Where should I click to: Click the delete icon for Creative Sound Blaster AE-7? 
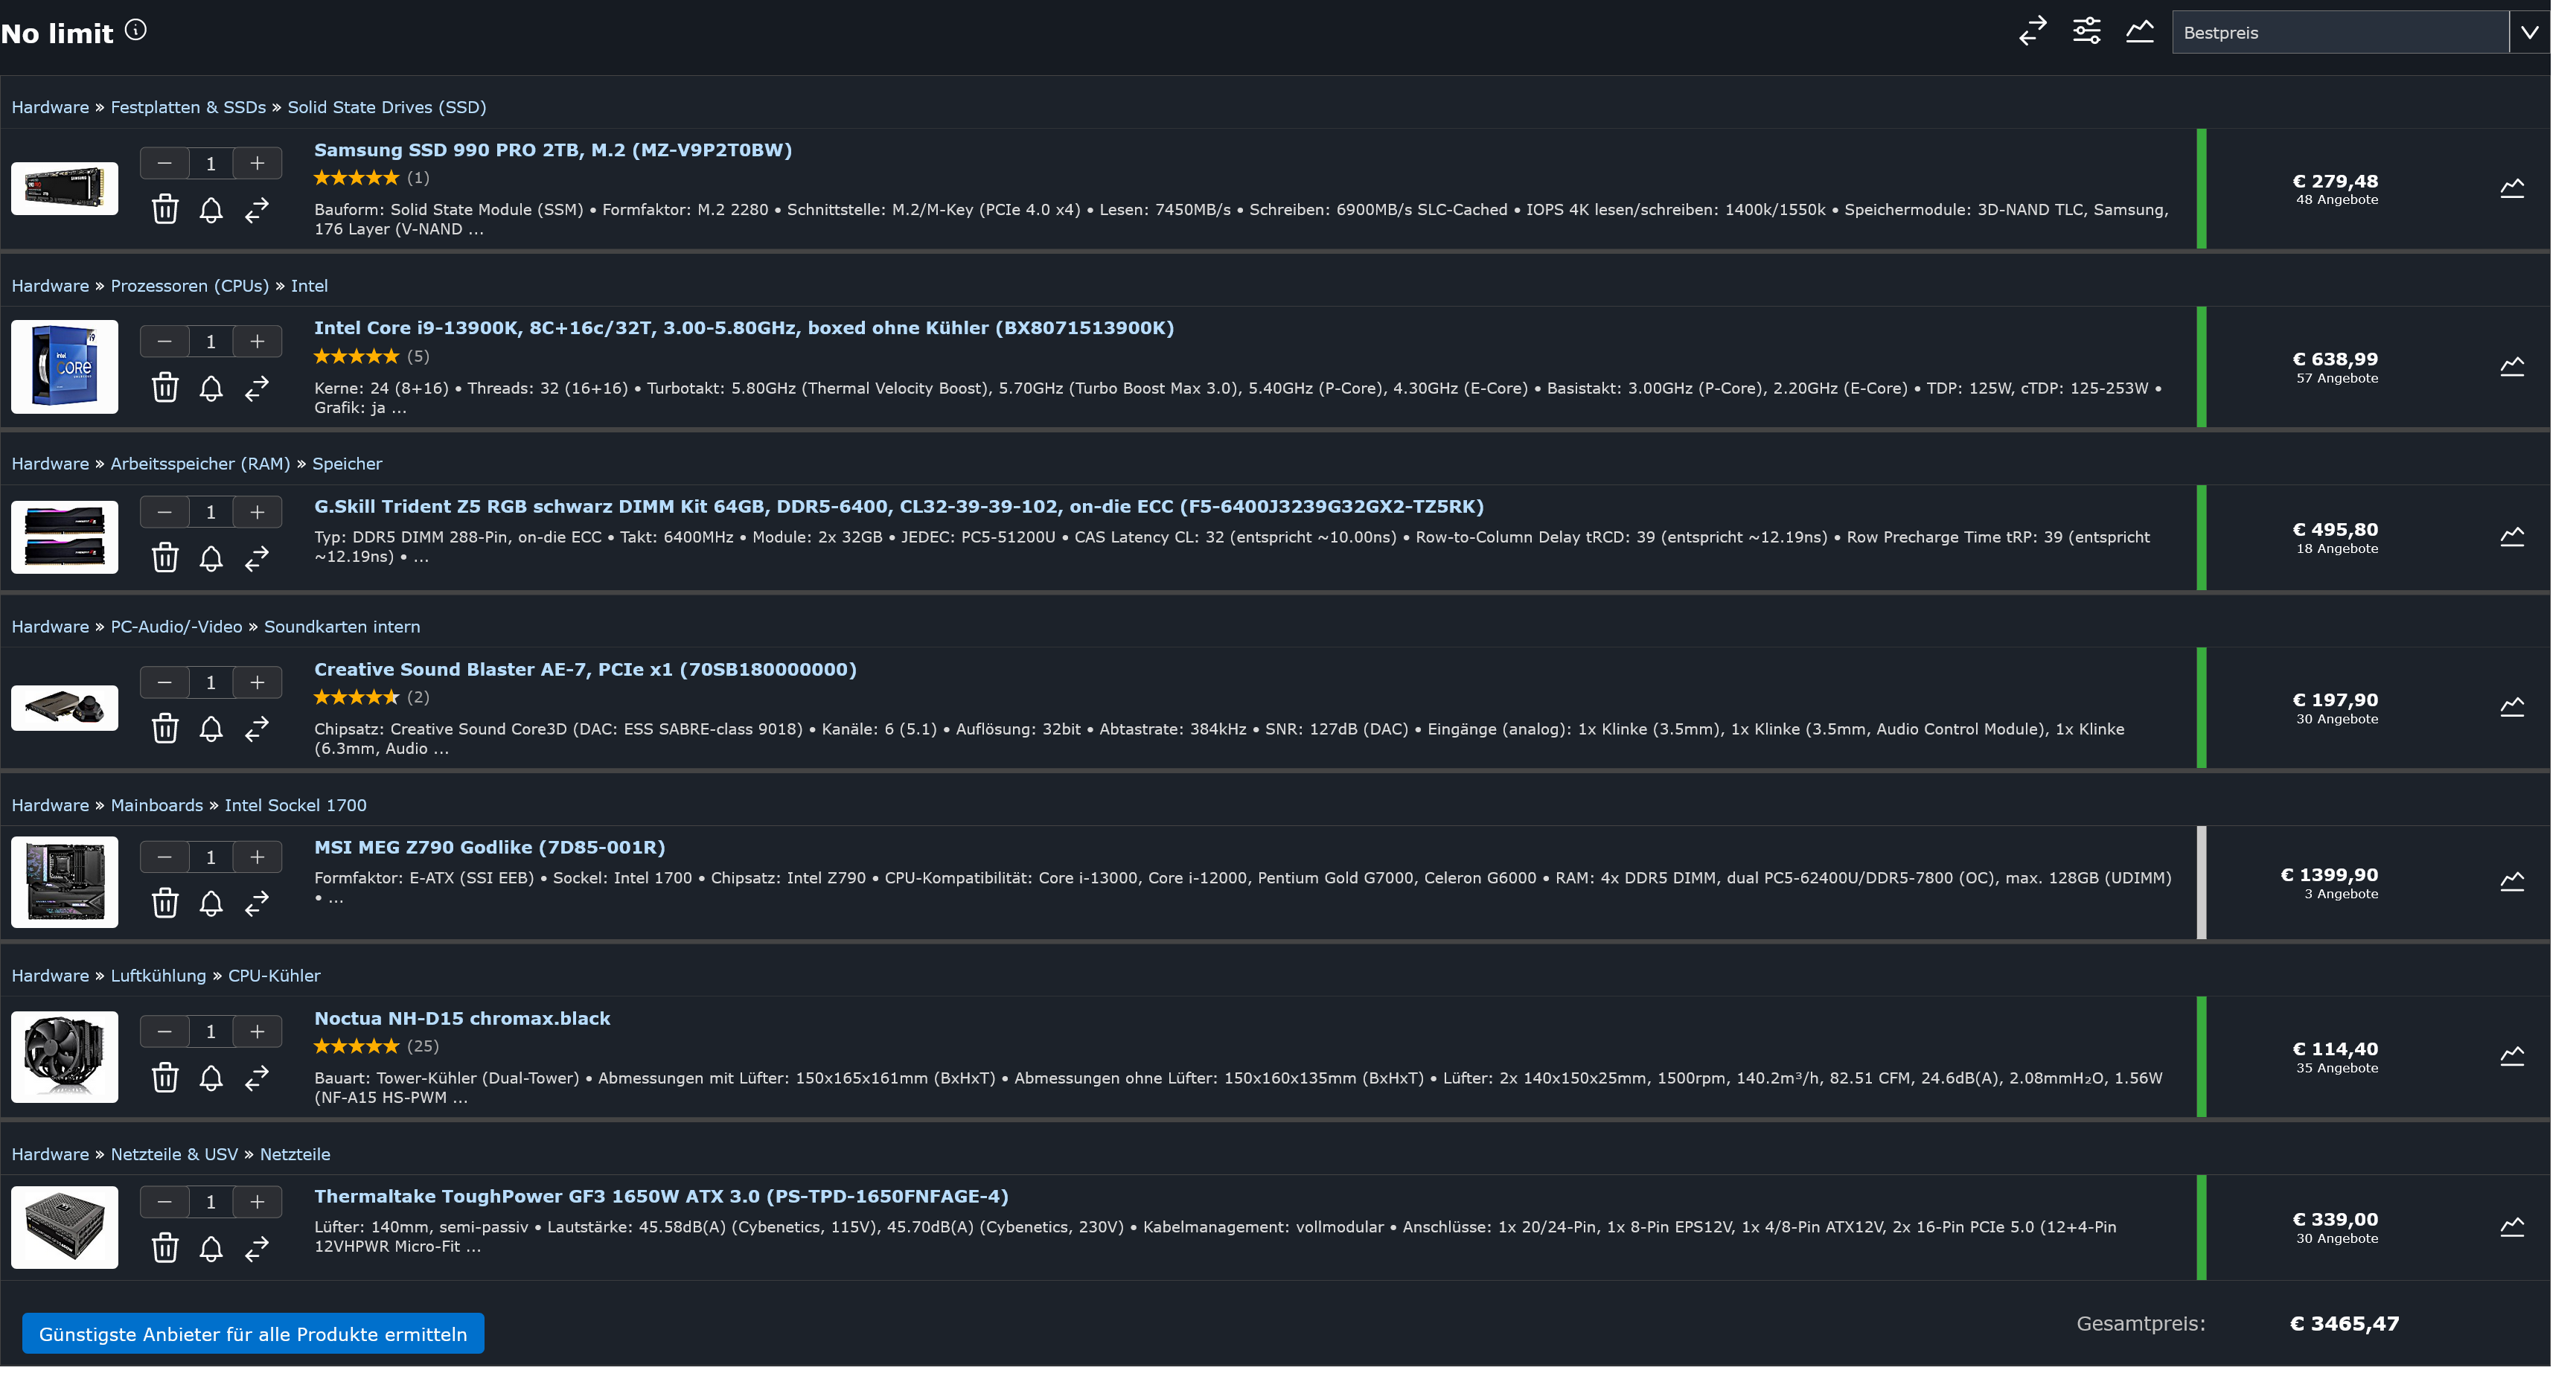click(164, 729)
